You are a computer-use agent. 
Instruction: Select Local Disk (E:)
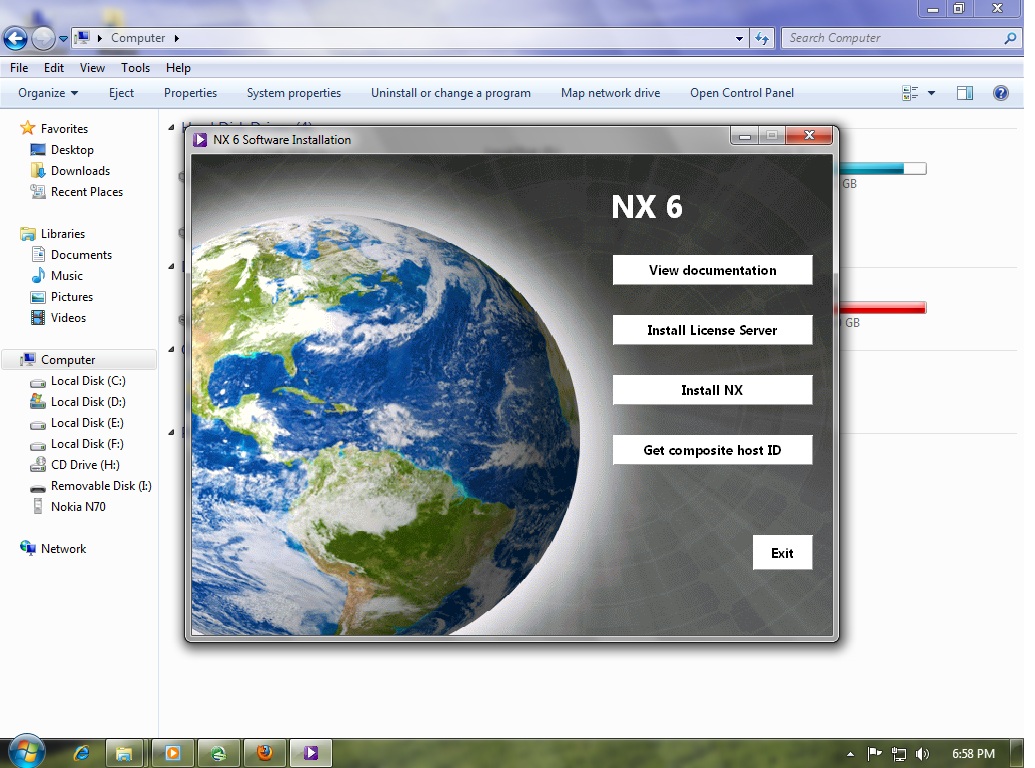click(x=87, y=423)
